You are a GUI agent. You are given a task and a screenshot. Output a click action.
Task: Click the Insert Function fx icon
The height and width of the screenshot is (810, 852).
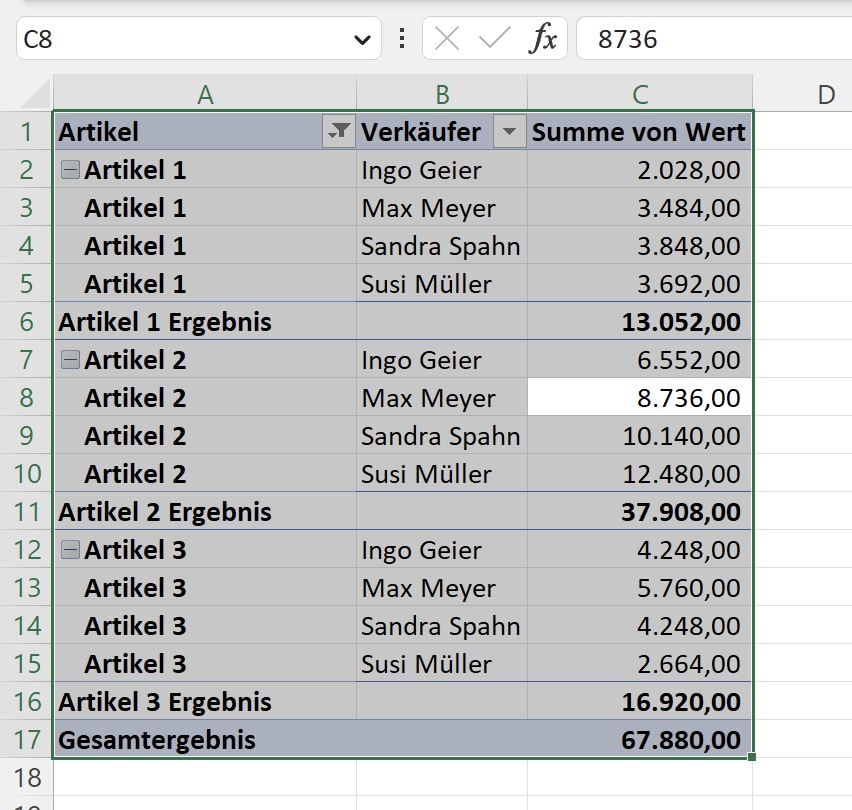pyautogui.click(x=543, y=39)
